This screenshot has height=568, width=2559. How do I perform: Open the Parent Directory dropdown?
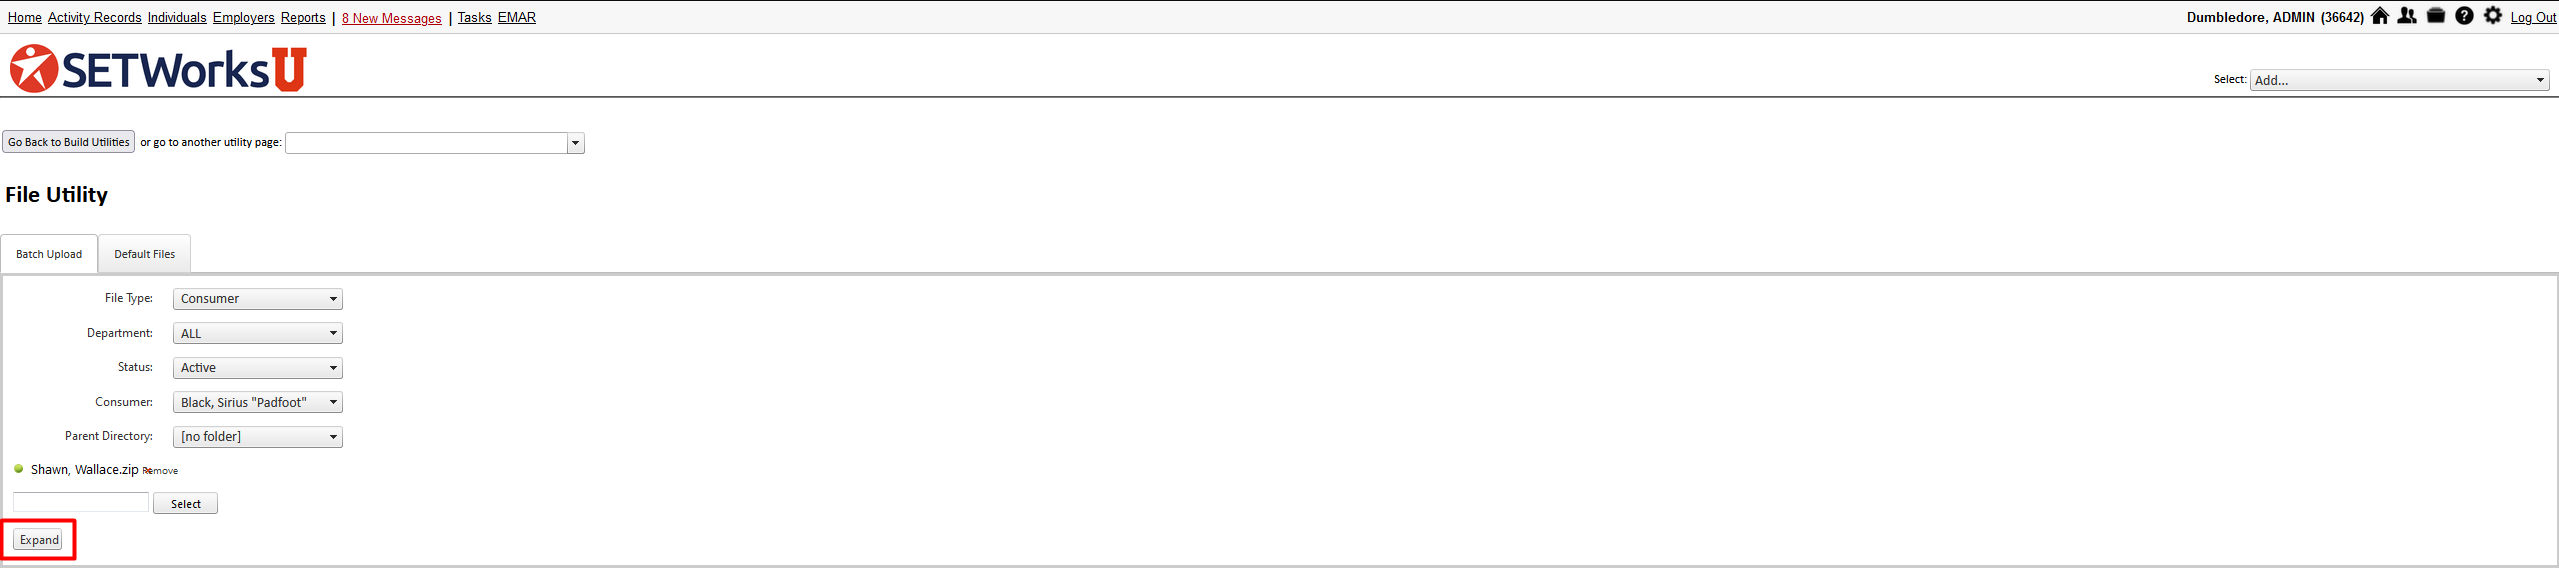click(258, 437)
